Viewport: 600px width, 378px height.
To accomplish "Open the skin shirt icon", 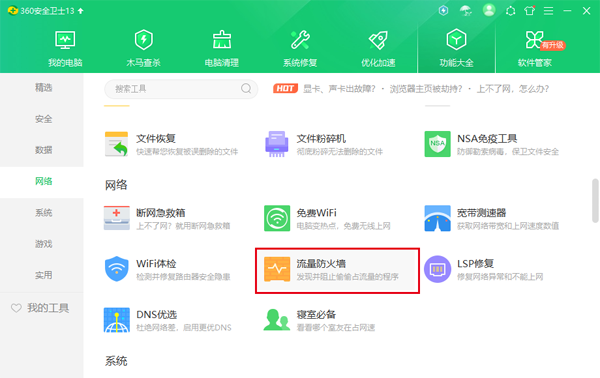I will [x=530, y=11].
